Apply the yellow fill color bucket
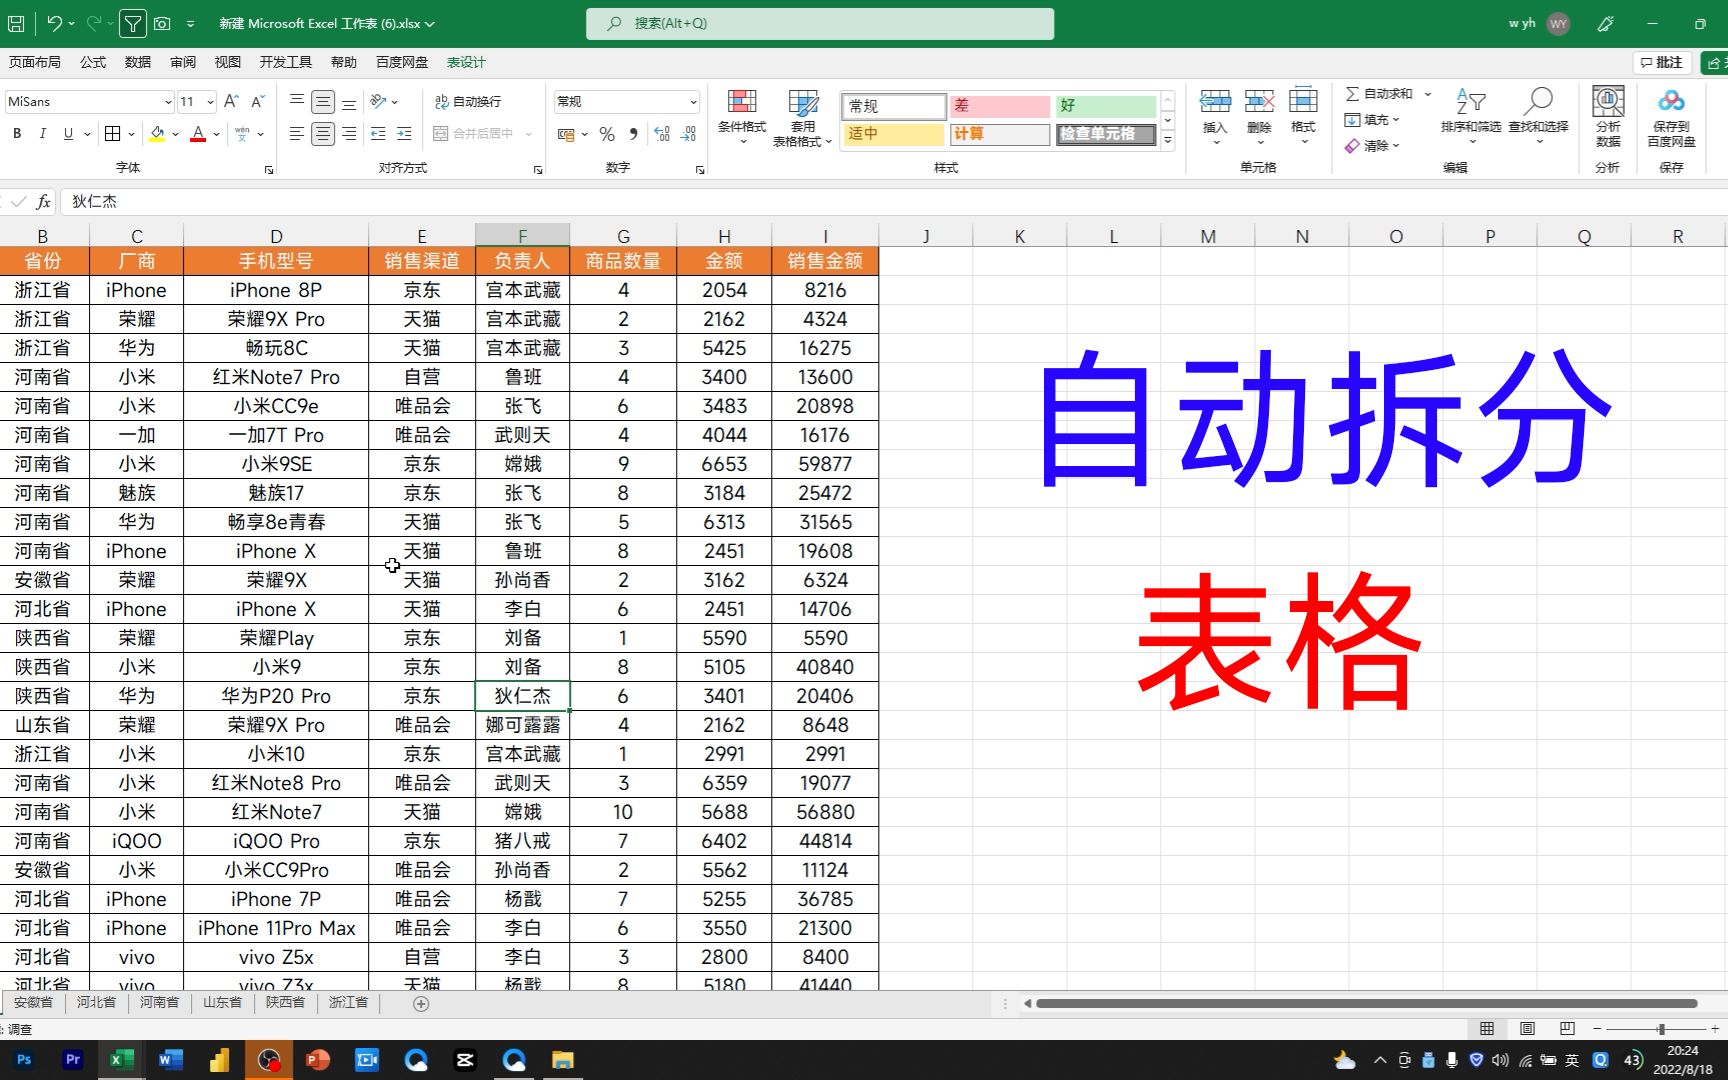The width and height of the screenshot is (1728, 1080). pyautogui.click(x=157, y=133)
